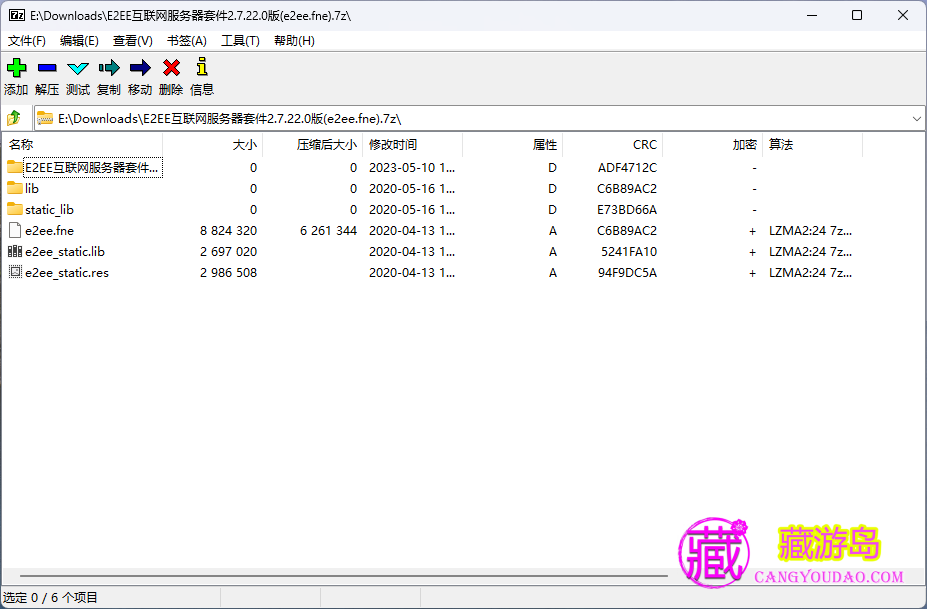Click the archive path address field

point(473,119)
